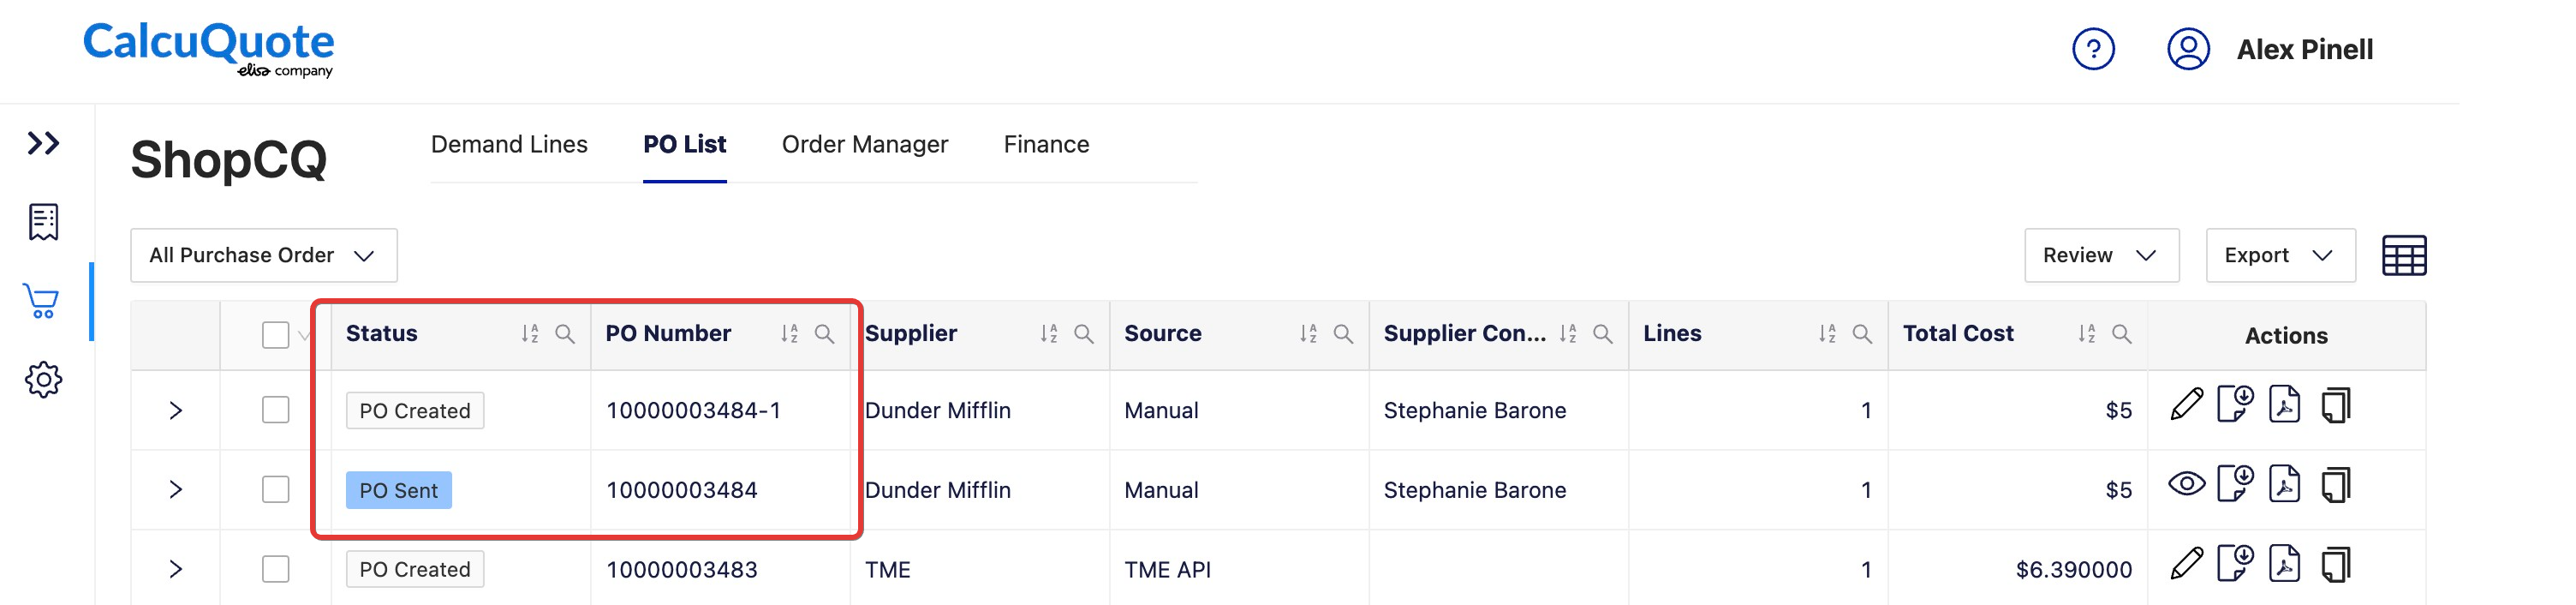Open the Review dropdown
The width and height of the screenshot is (2576, 605).
pyautogui.click(x=2101, y=256)
